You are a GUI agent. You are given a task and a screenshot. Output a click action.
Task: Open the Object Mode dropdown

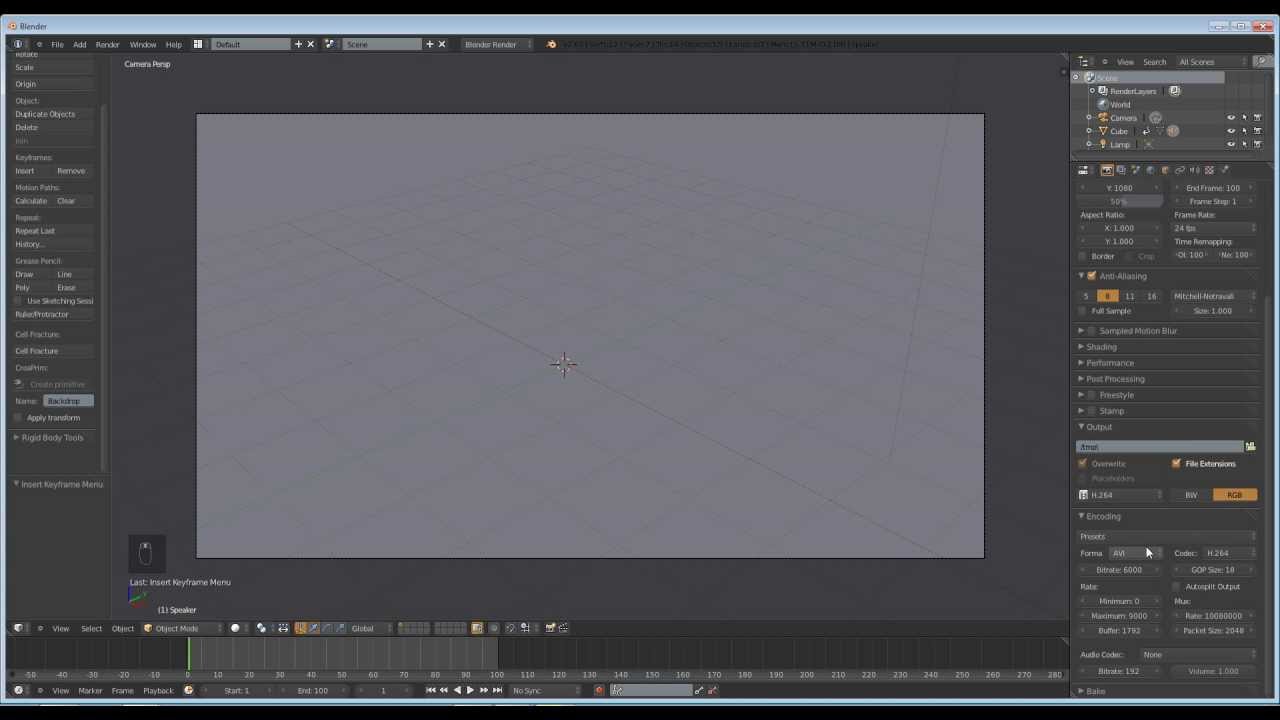(183, 628)
